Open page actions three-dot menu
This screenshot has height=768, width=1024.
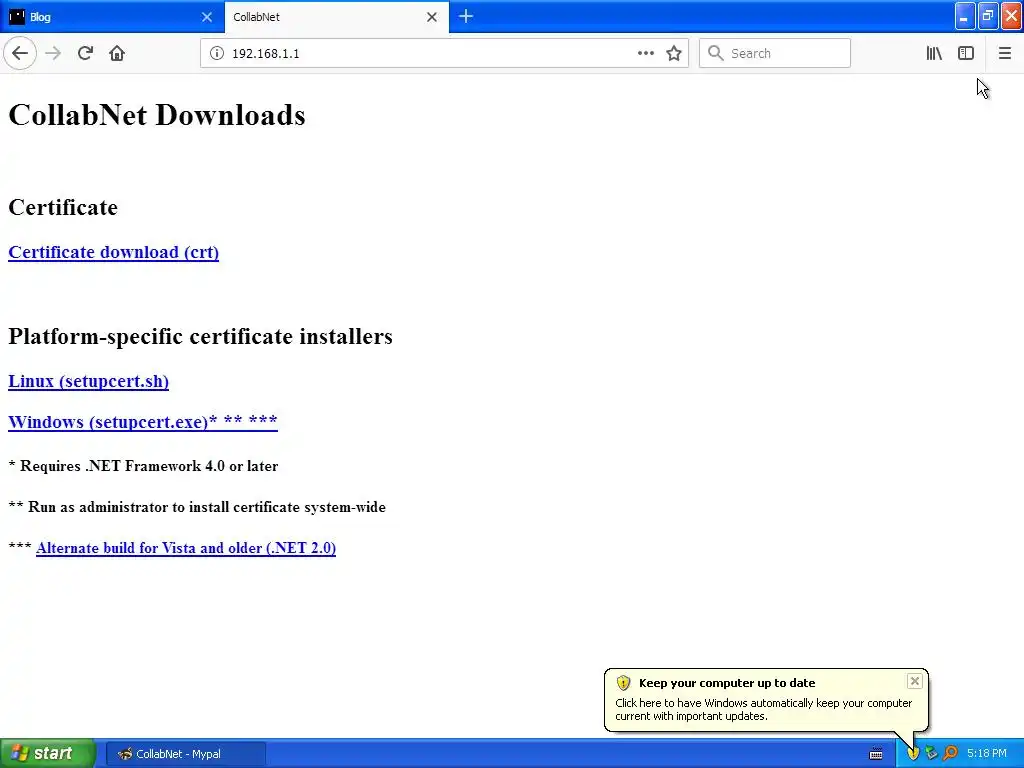click(645, 54)
